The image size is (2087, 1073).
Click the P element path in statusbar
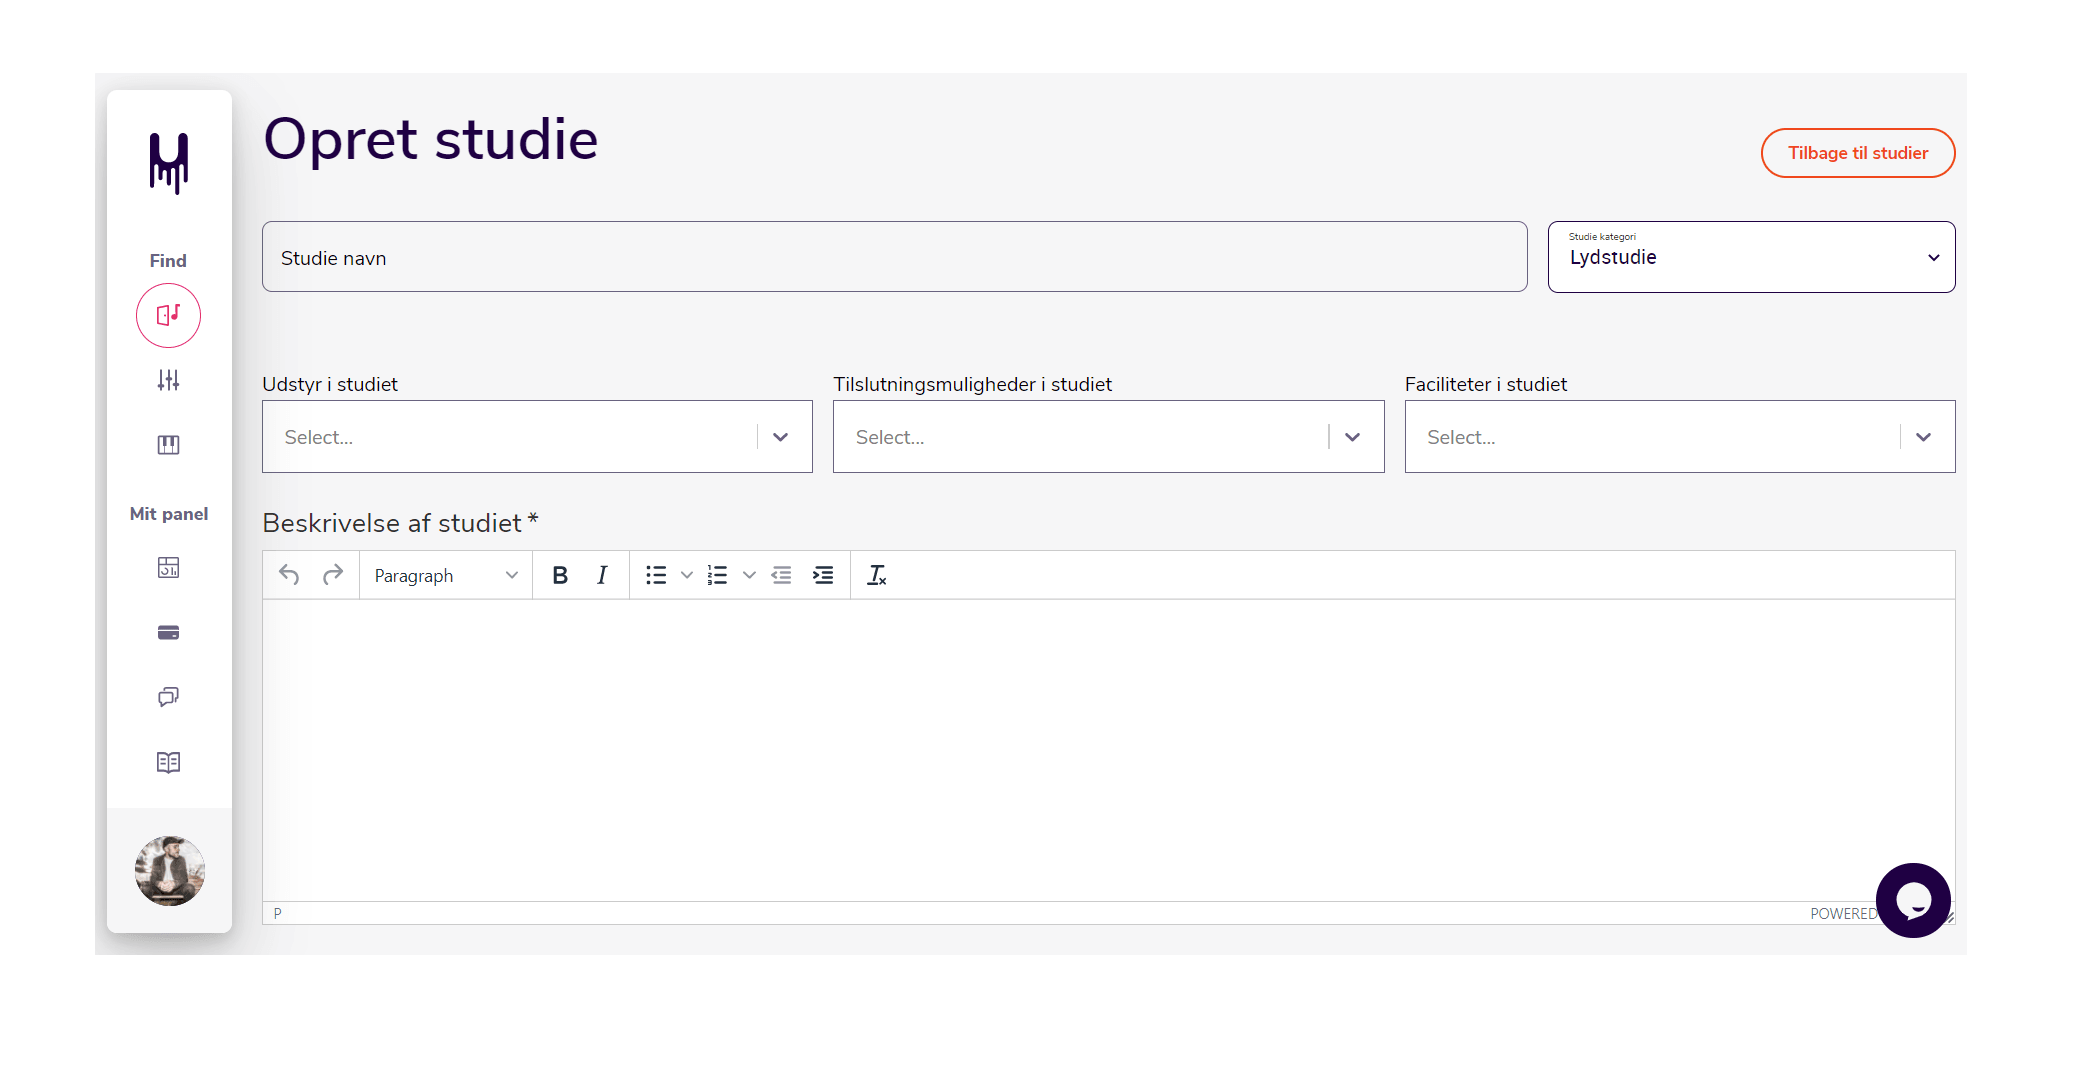(278, 913)
